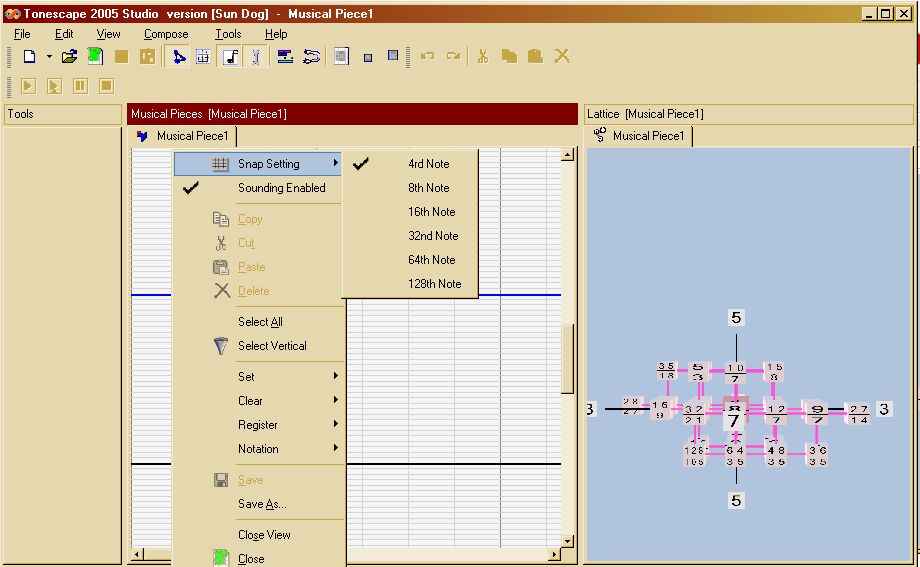This screenshot has width=920, height=567.
Task: Click the Undo toolbar icon
Action: (427, 56)
